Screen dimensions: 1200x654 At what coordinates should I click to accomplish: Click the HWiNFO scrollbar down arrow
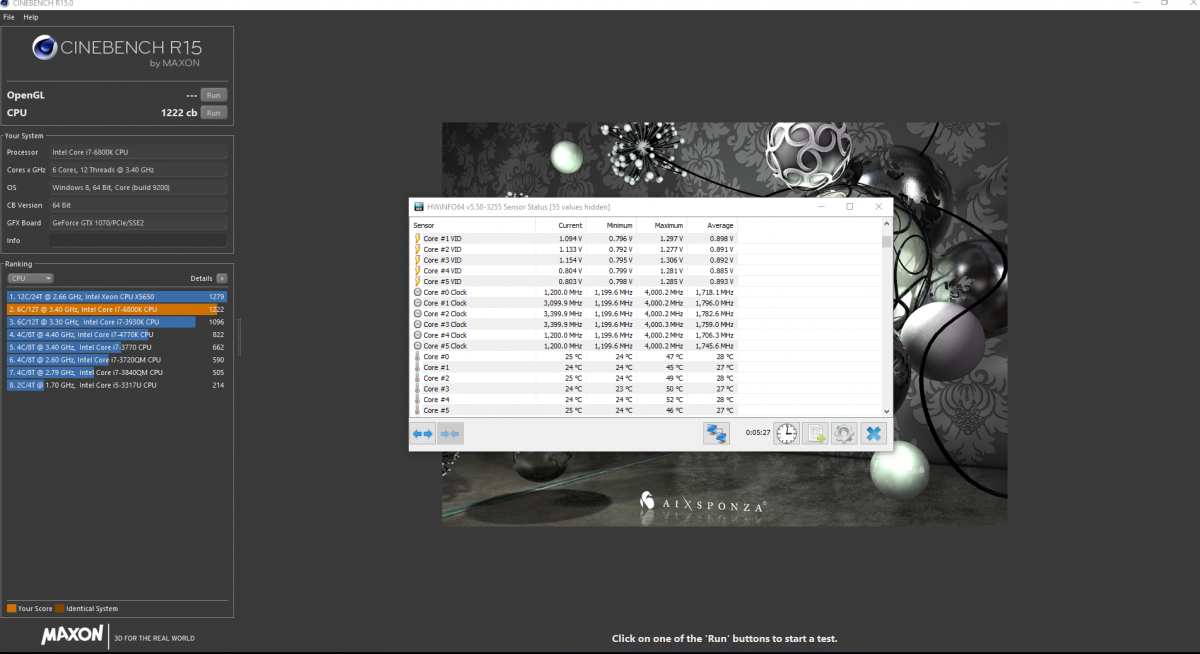tap(886, 410)
